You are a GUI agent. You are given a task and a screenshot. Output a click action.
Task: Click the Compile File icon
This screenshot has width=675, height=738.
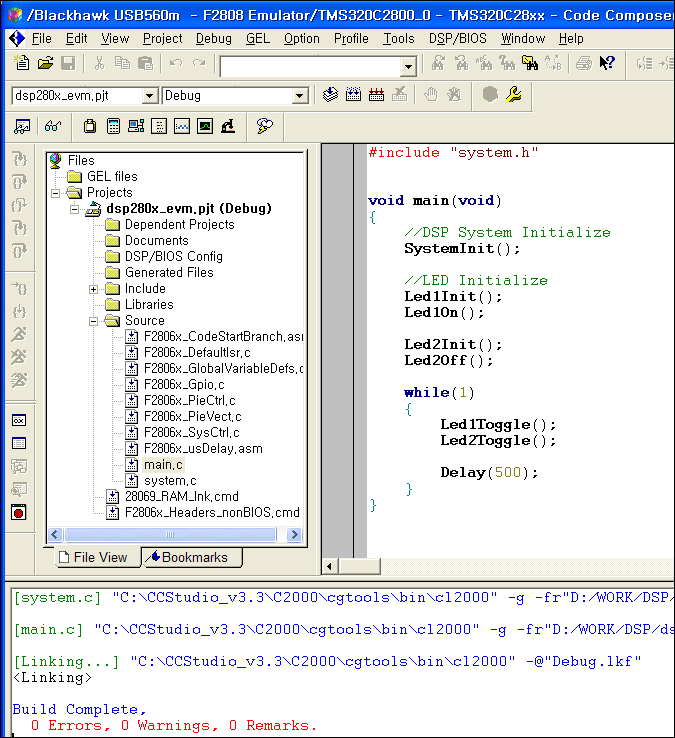point(330,95)
